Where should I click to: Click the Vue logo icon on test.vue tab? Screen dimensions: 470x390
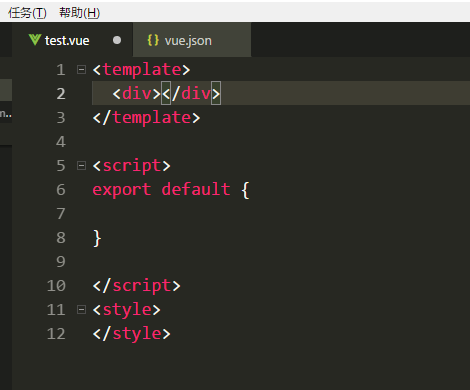pos(35,40)
